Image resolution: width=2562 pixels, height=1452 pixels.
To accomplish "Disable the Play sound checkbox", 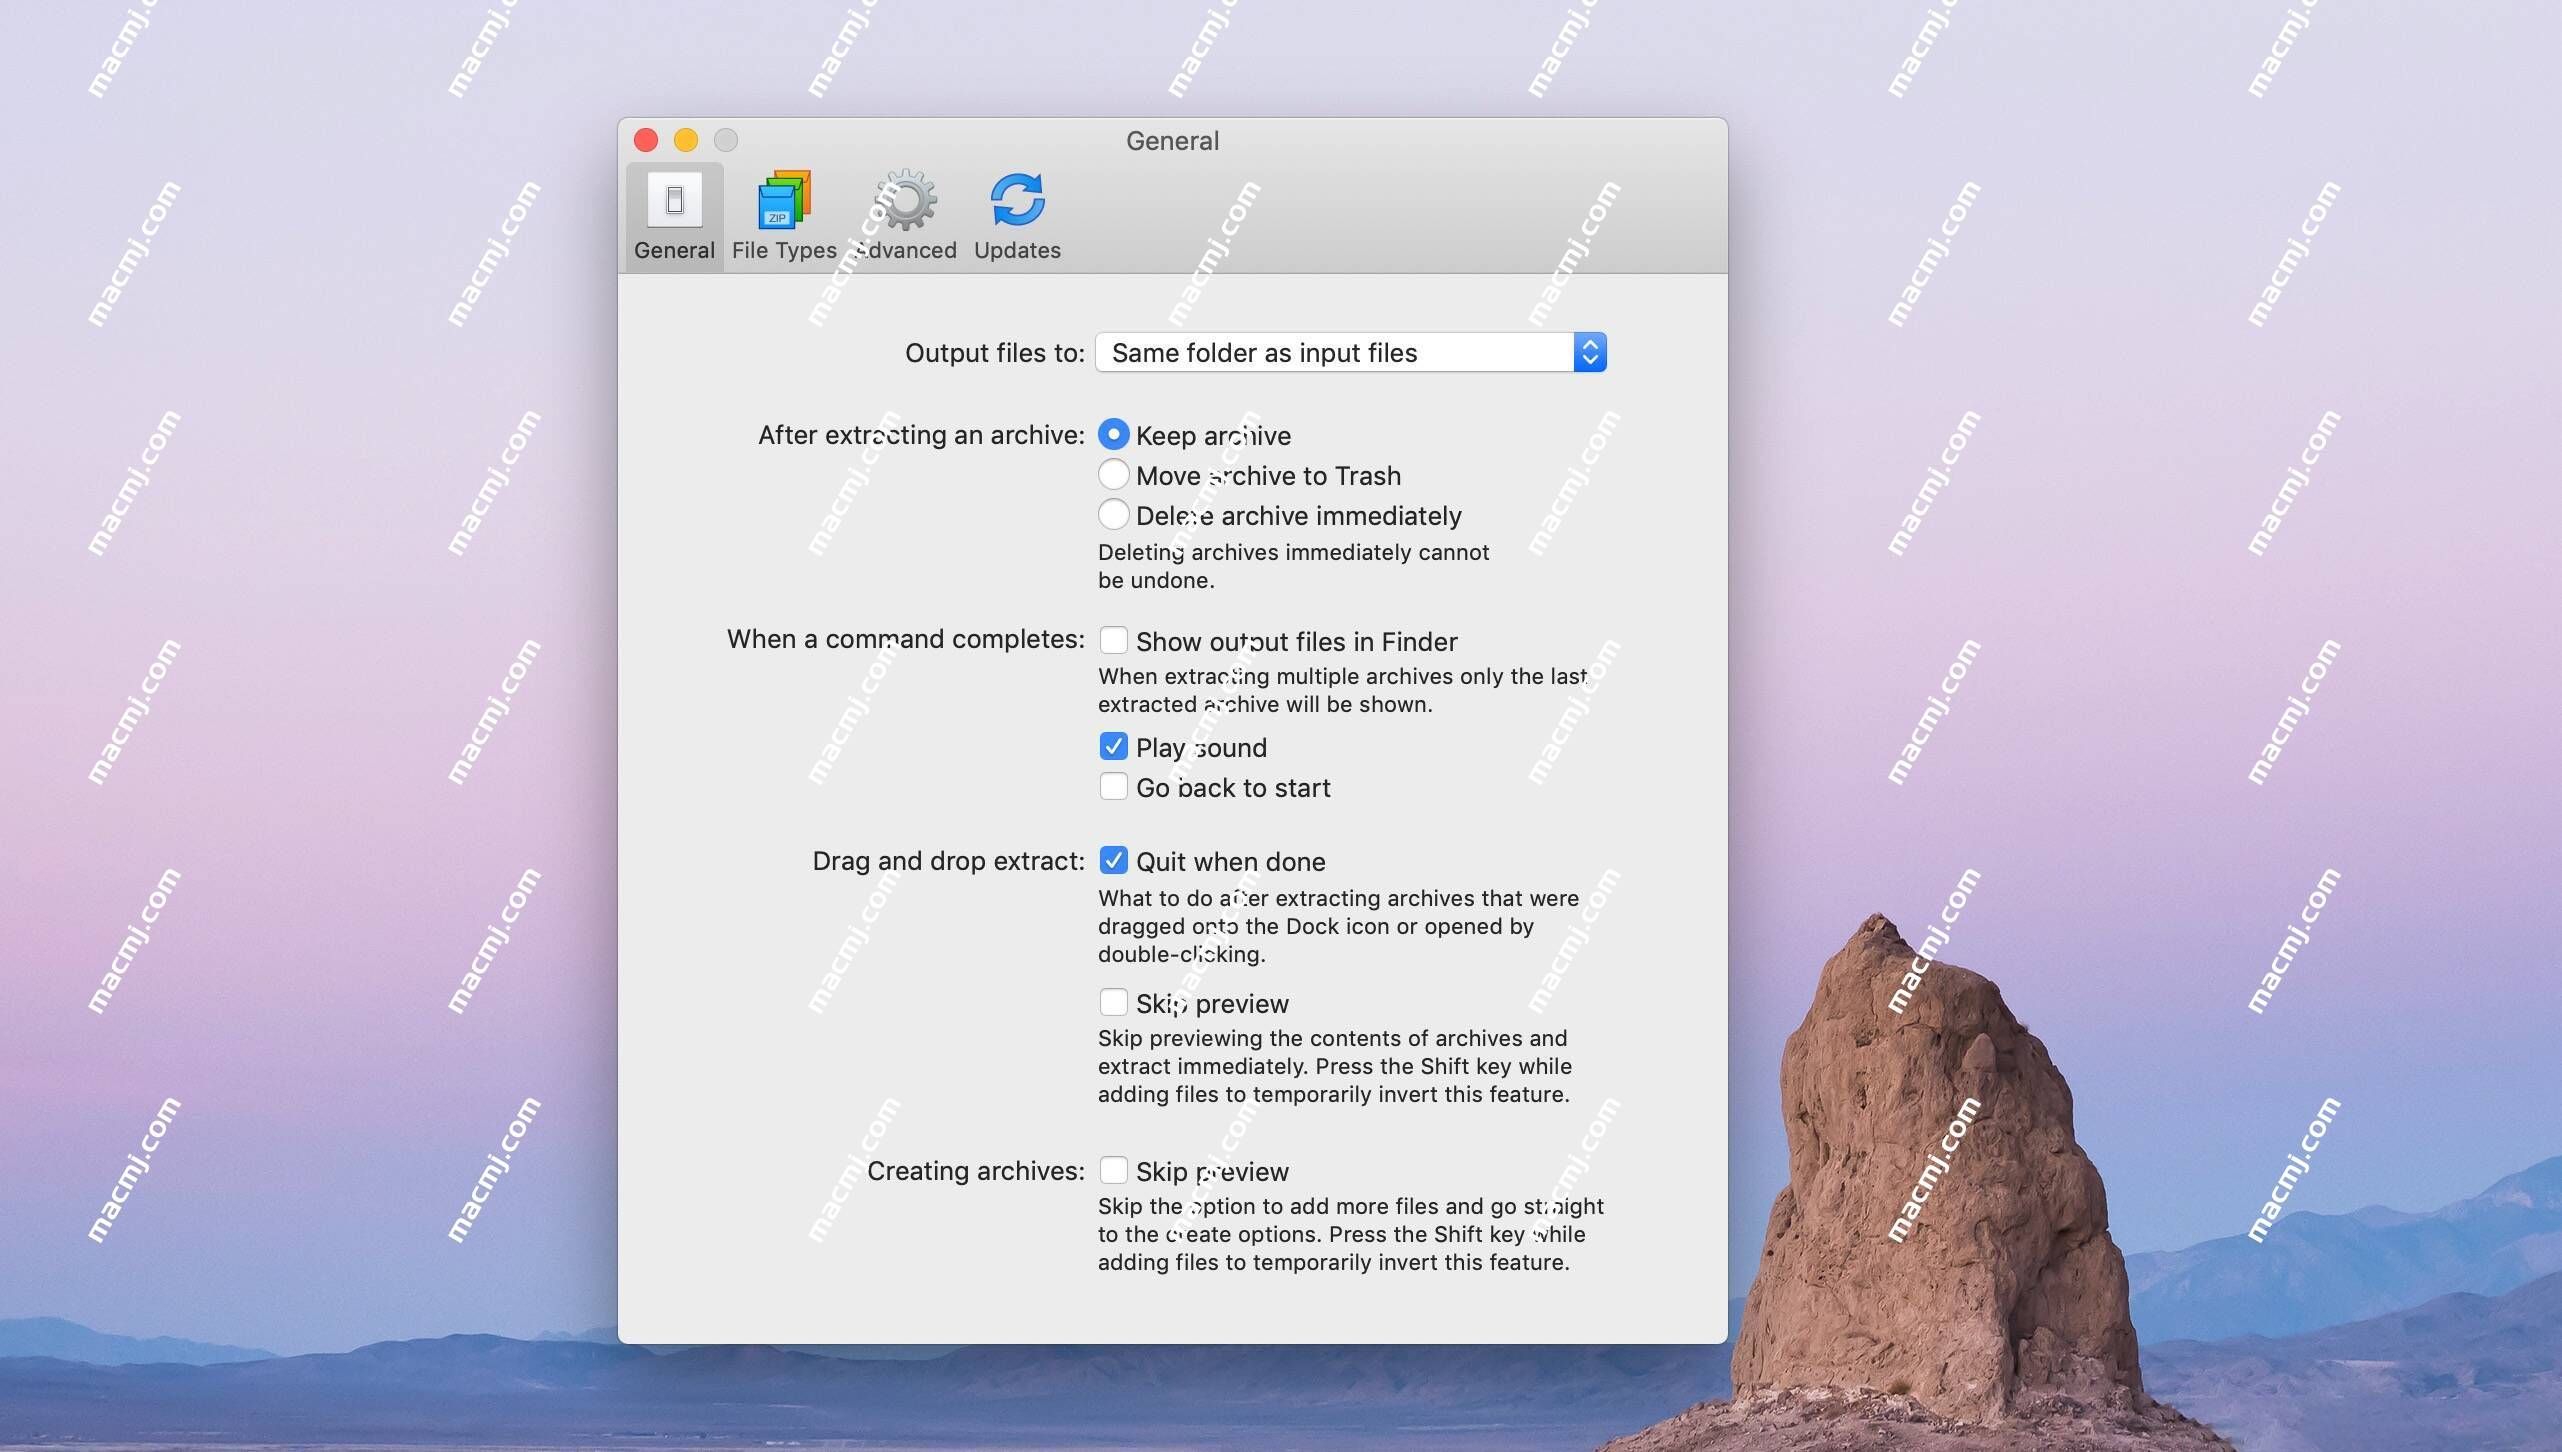I will [1113, 747].
